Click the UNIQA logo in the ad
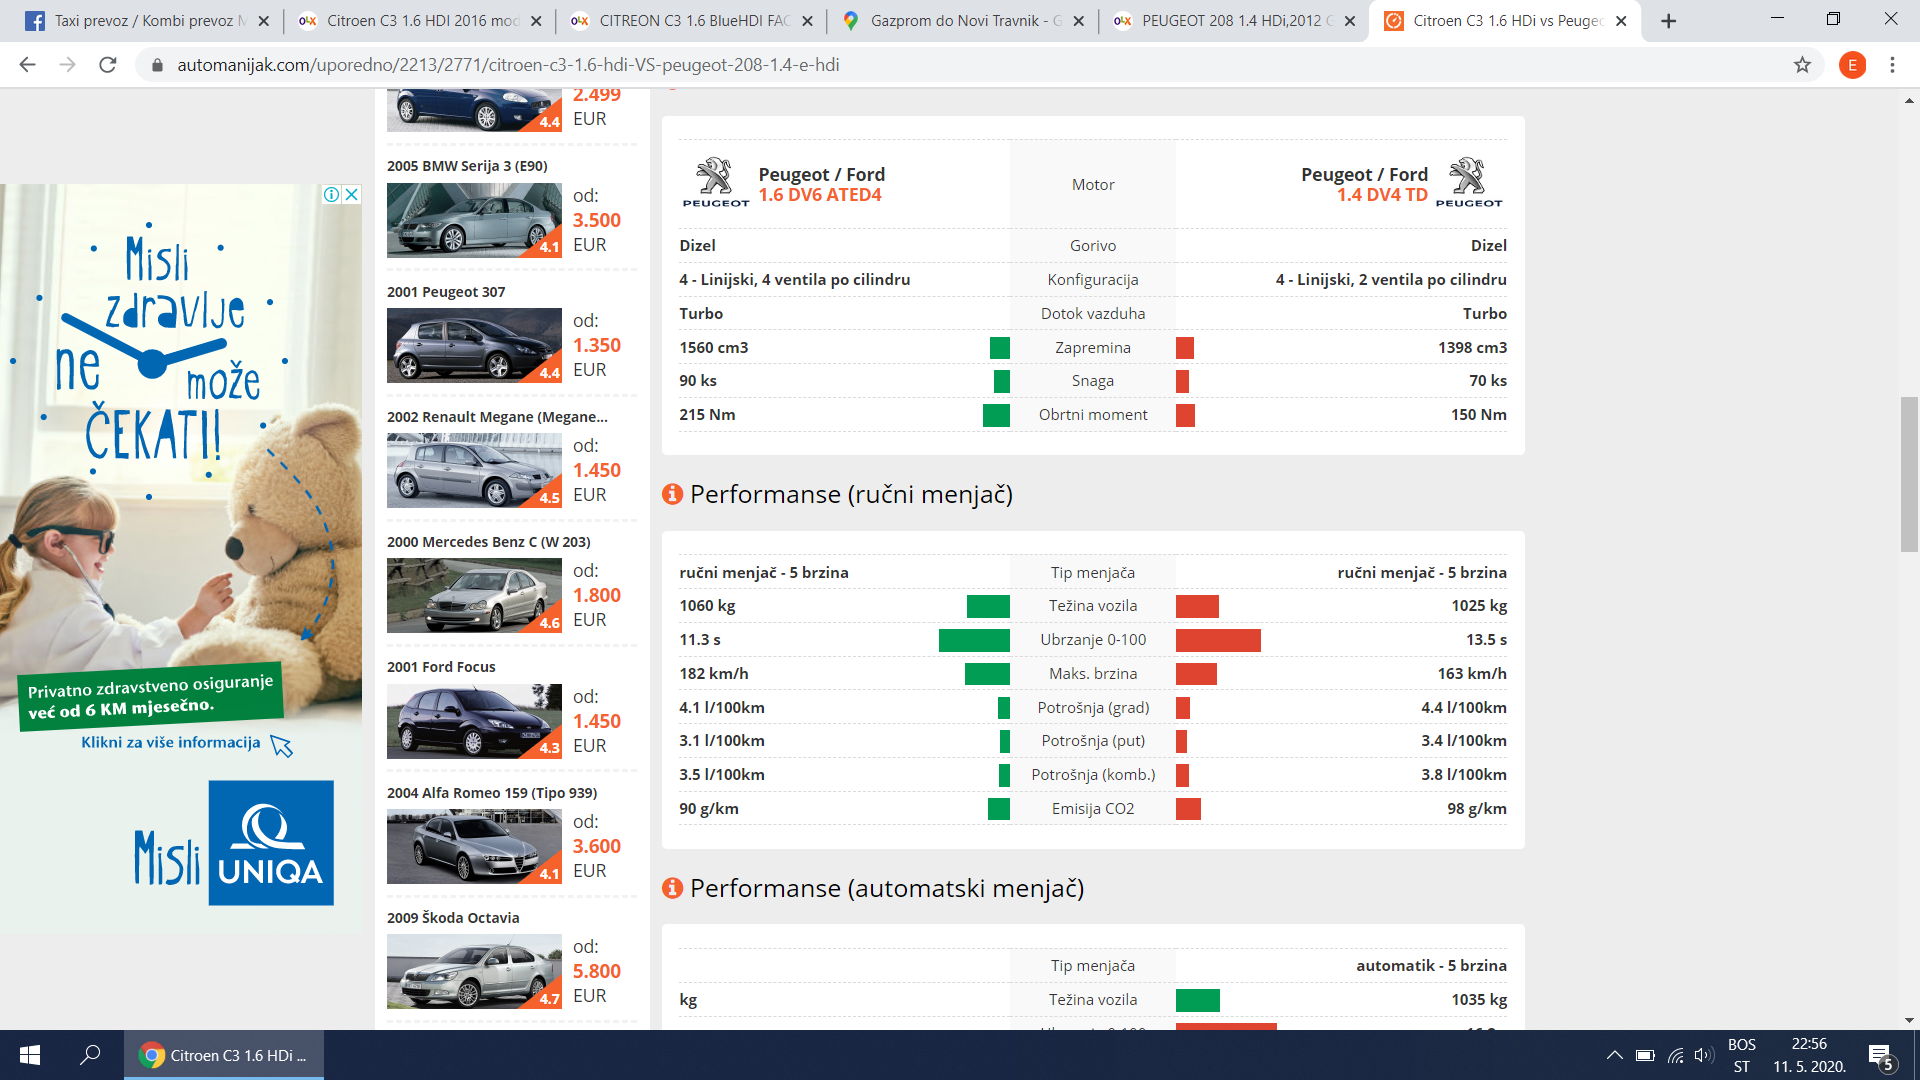The image size is (1920, 1080). click(x=271, y=843)
